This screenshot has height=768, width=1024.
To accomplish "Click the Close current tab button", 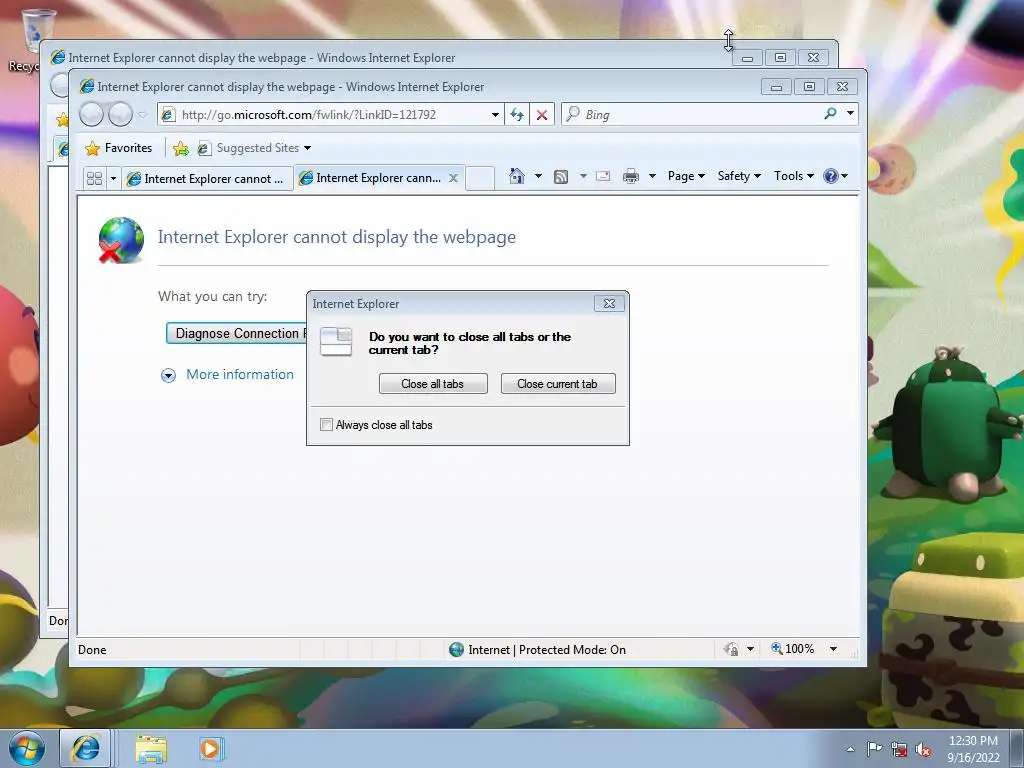I will (558, 383).
